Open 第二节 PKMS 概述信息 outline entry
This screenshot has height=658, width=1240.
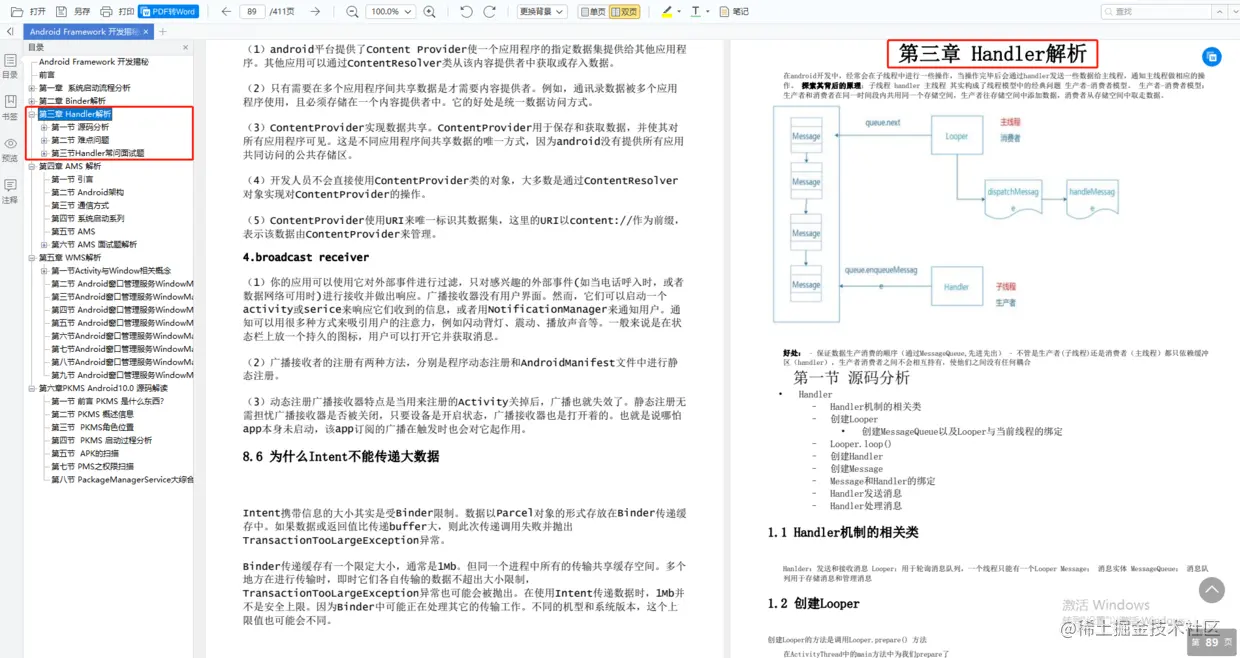pyautogui.click(x=92, y=414)
